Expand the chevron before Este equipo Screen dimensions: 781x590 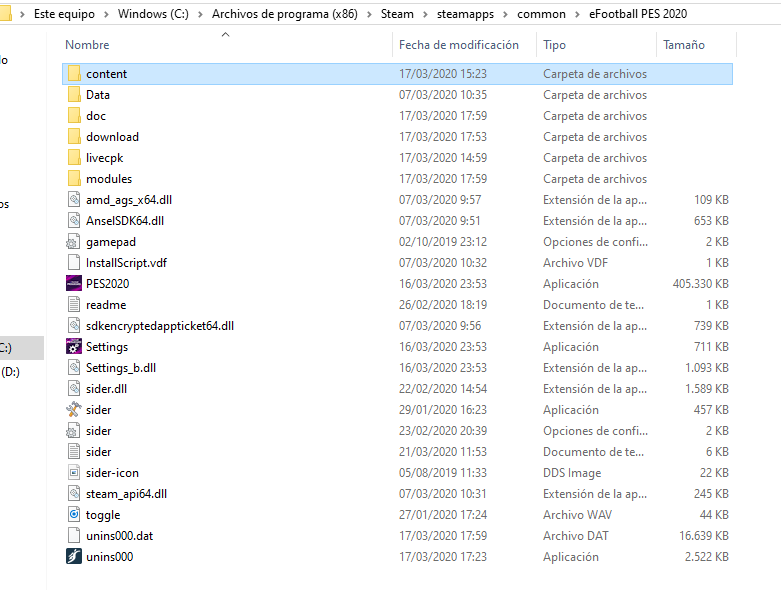click(x=22, y=14)
